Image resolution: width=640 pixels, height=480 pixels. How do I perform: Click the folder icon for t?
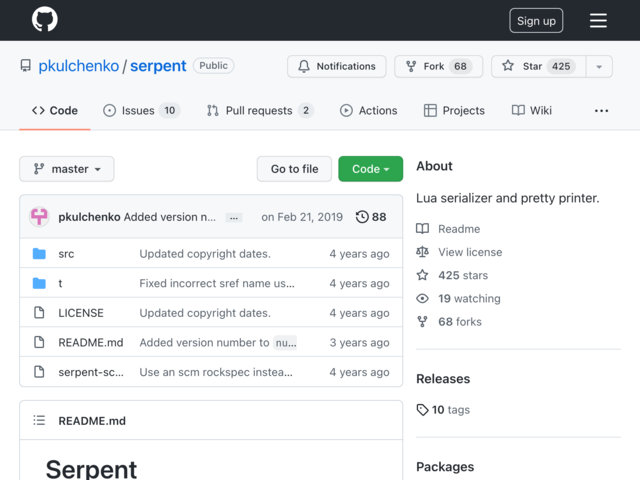pyautogui.click(x=39, y=283)
